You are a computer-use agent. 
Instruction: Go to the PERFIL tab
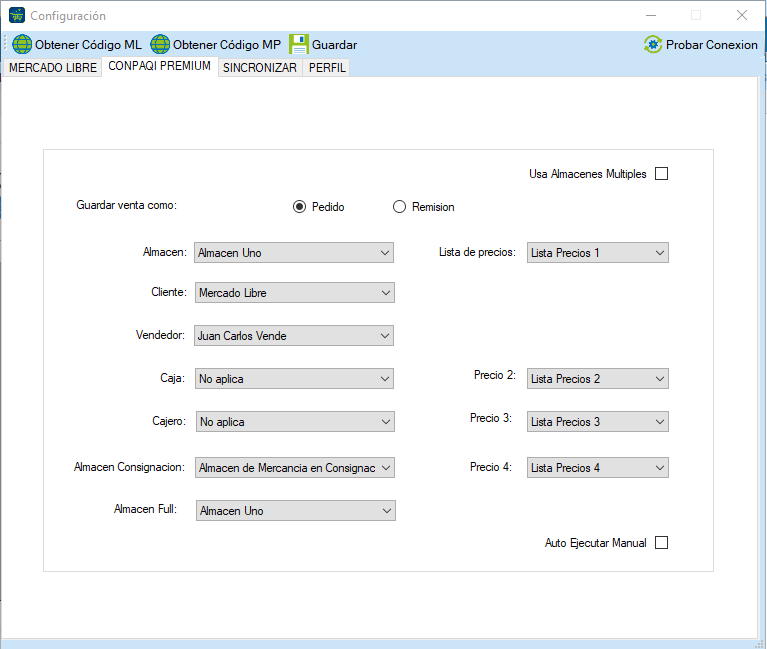(x=327, y=67)
